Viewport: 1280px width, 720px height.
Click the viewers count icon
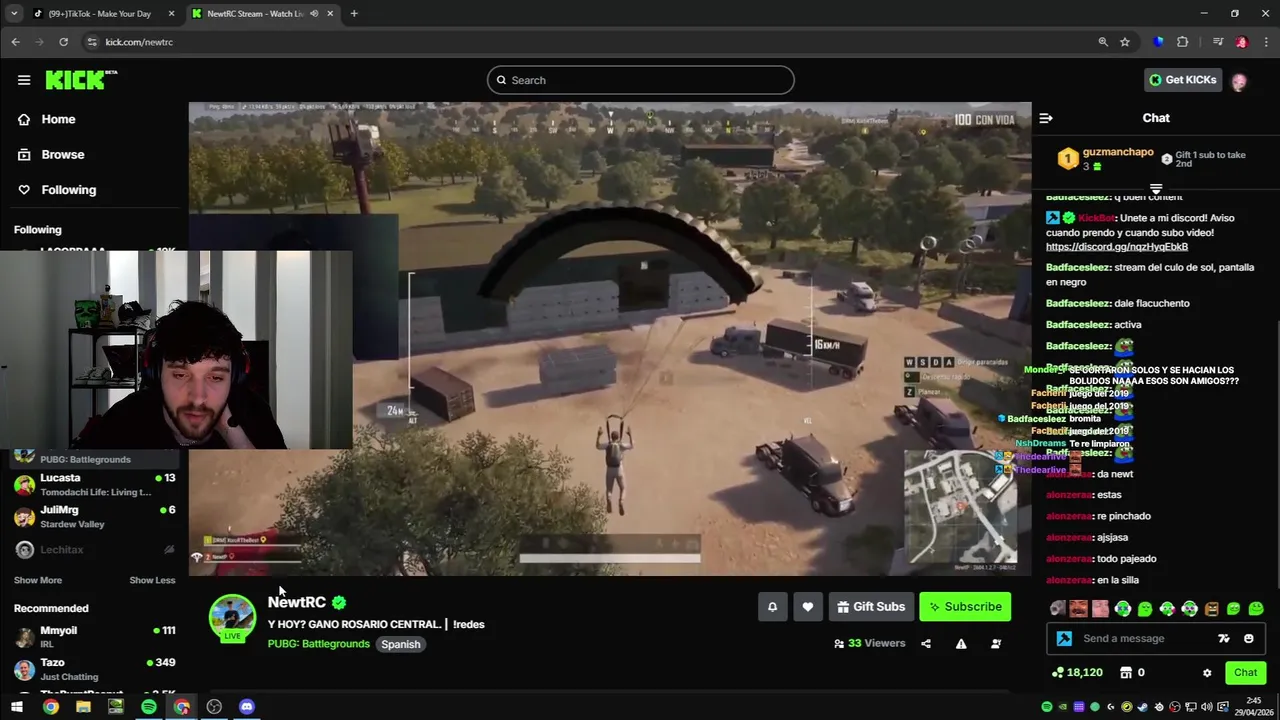pyautogui.click(x=839, y=644)
